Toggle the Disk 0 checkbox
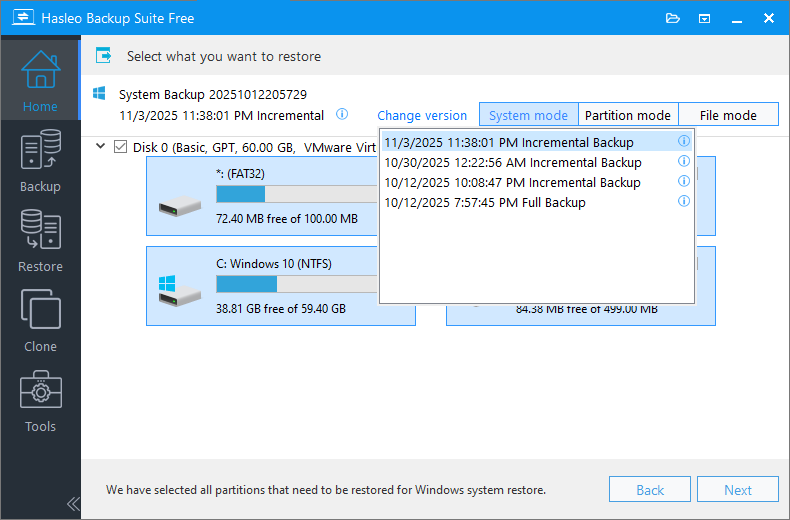 pyautogui.click(x=121, y=147)
